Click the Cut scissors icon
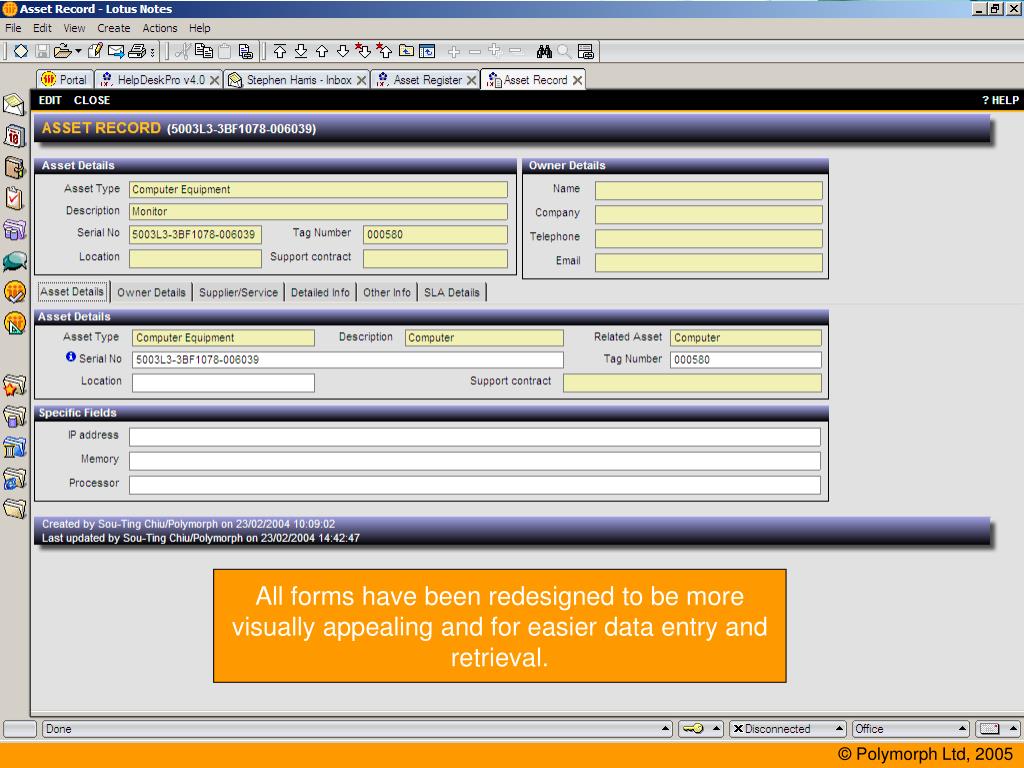This screenshot has height=768, width=1024. tap(184, 51)
